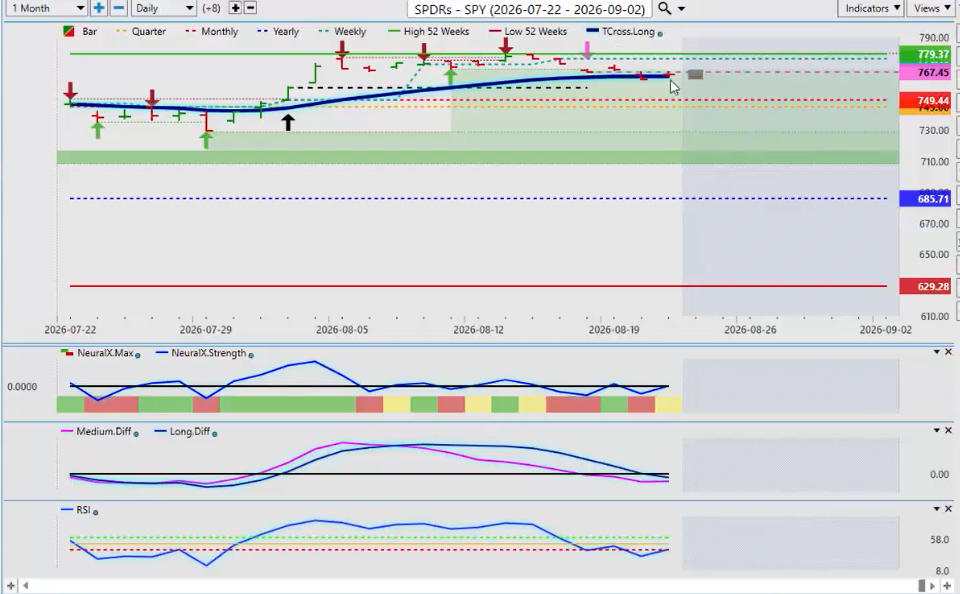Open the 1 Month time range dropdown
The image size is (960, 594).
coord(45,8)
